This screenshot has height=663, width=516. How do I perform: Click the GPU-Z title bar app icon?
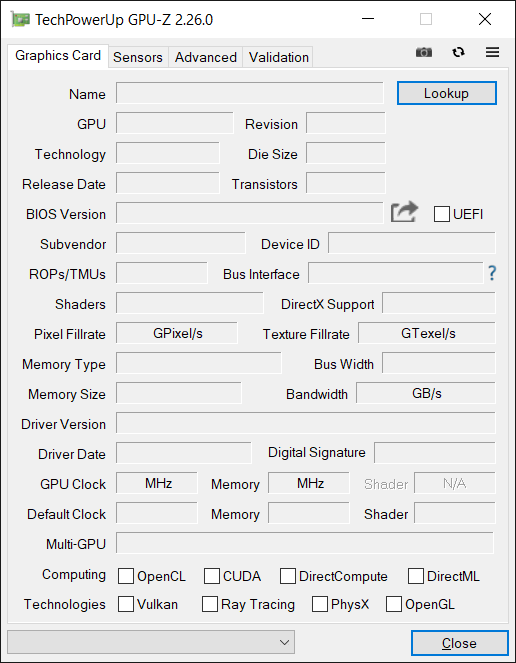20,19
